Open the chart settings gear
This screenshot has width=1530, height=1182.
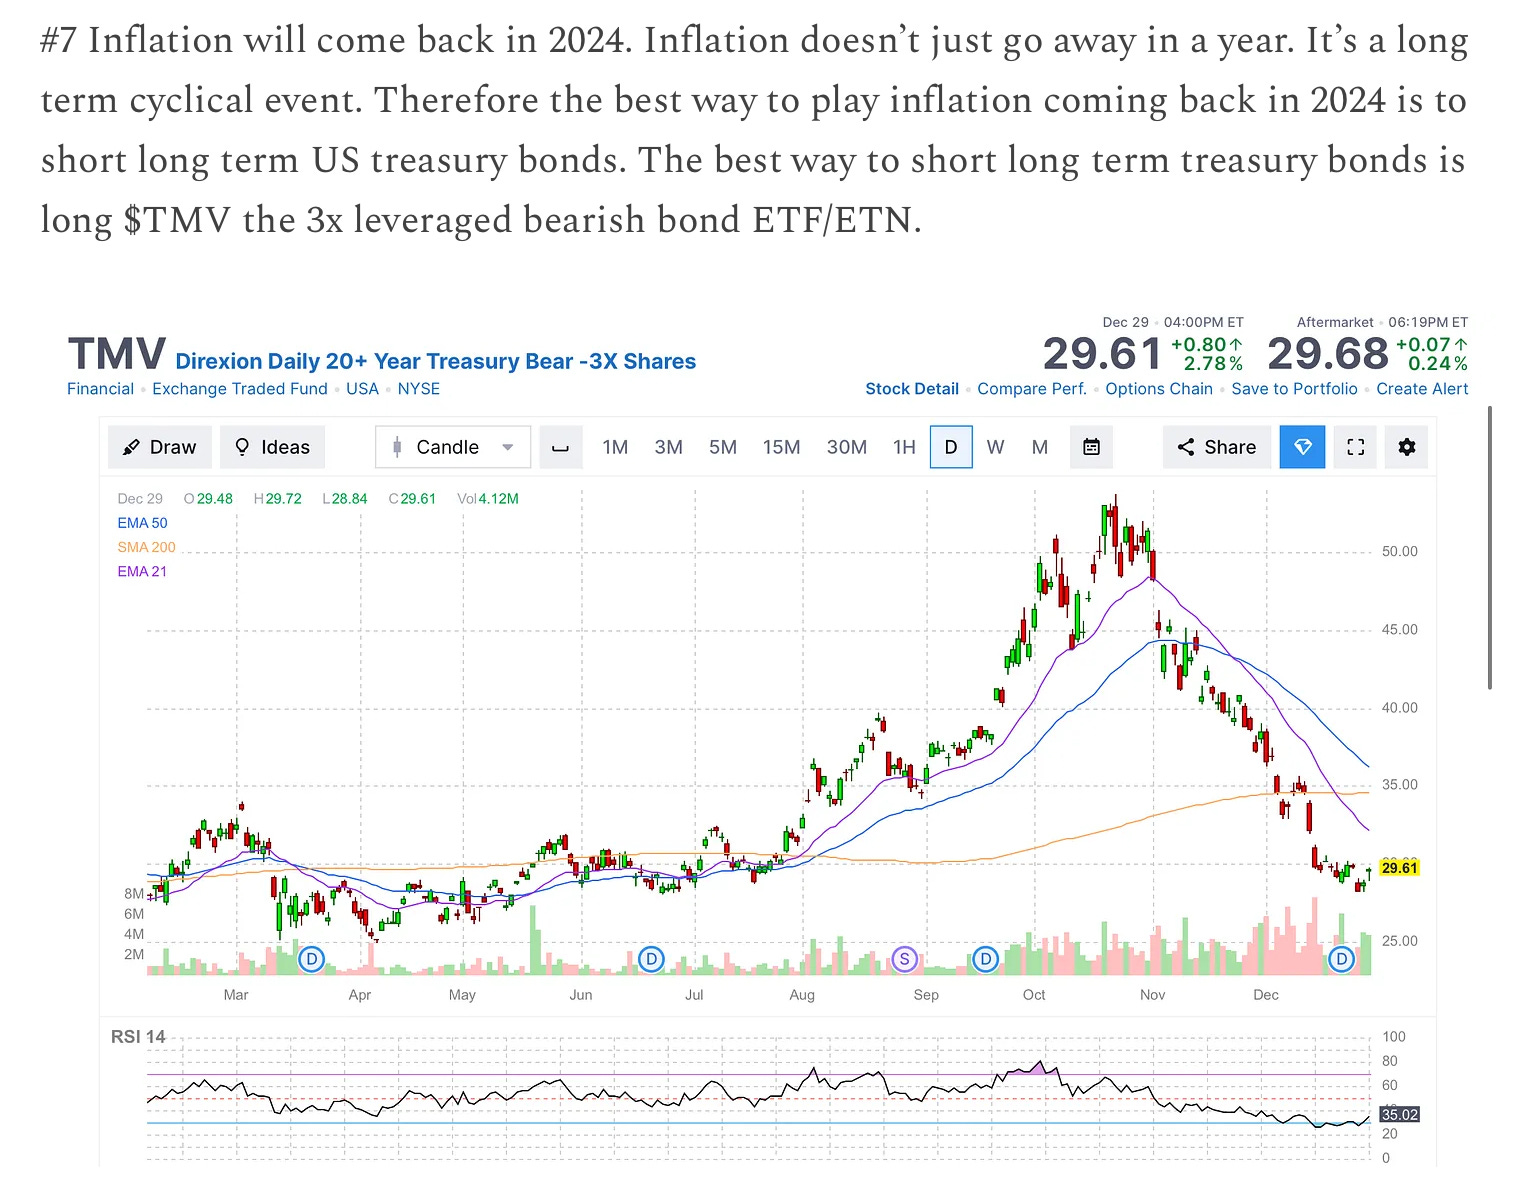coord(1407,447)
